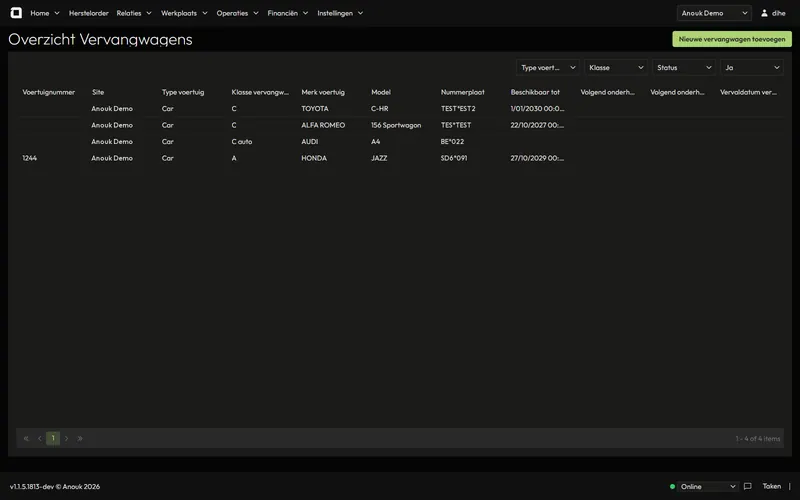Screen dimensions: 800x500
Task: Click license plate BE*022
Action: (x=453, y=141)
